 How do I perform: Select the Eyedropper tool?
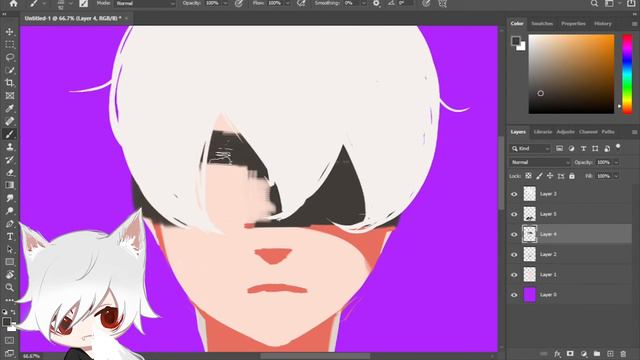click(x=10, y=108)
